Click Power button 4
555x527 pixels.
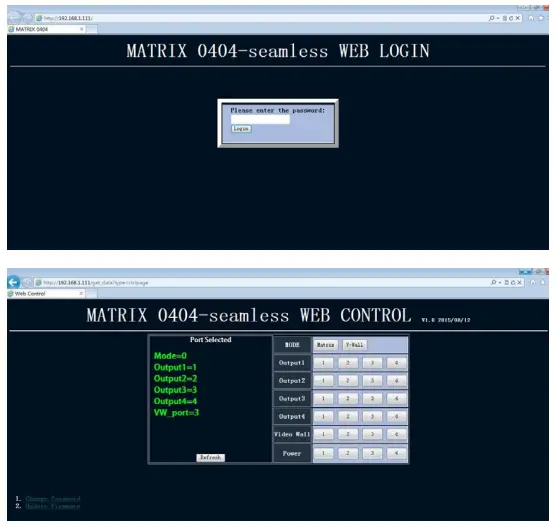coord(396,453)
